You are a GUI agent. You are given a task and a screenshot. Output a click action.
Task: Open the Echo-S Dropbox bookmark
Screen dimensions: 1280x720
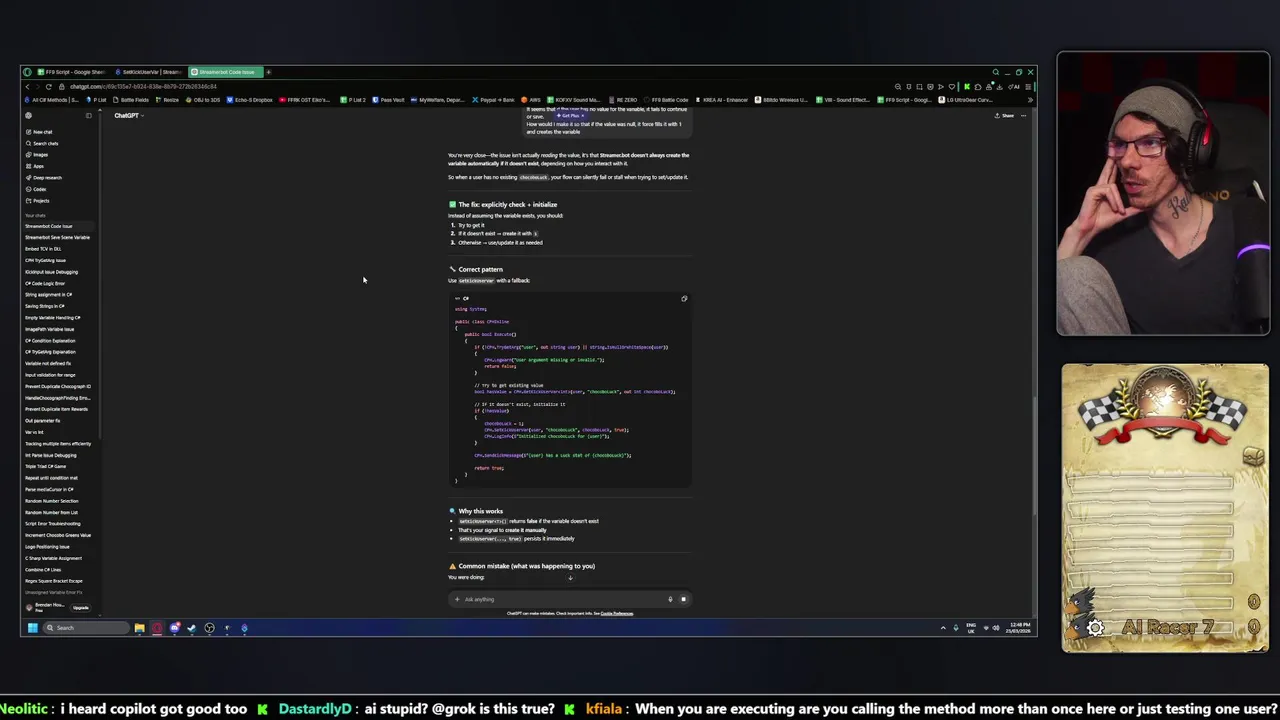coord(250,100)
